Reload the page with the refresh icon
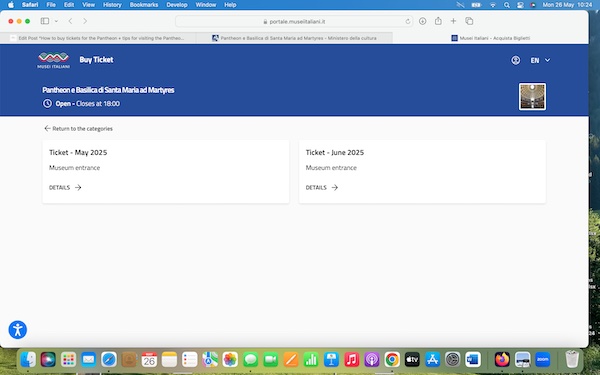The width and height of the screenshot is (600, 375). point(408,21)
